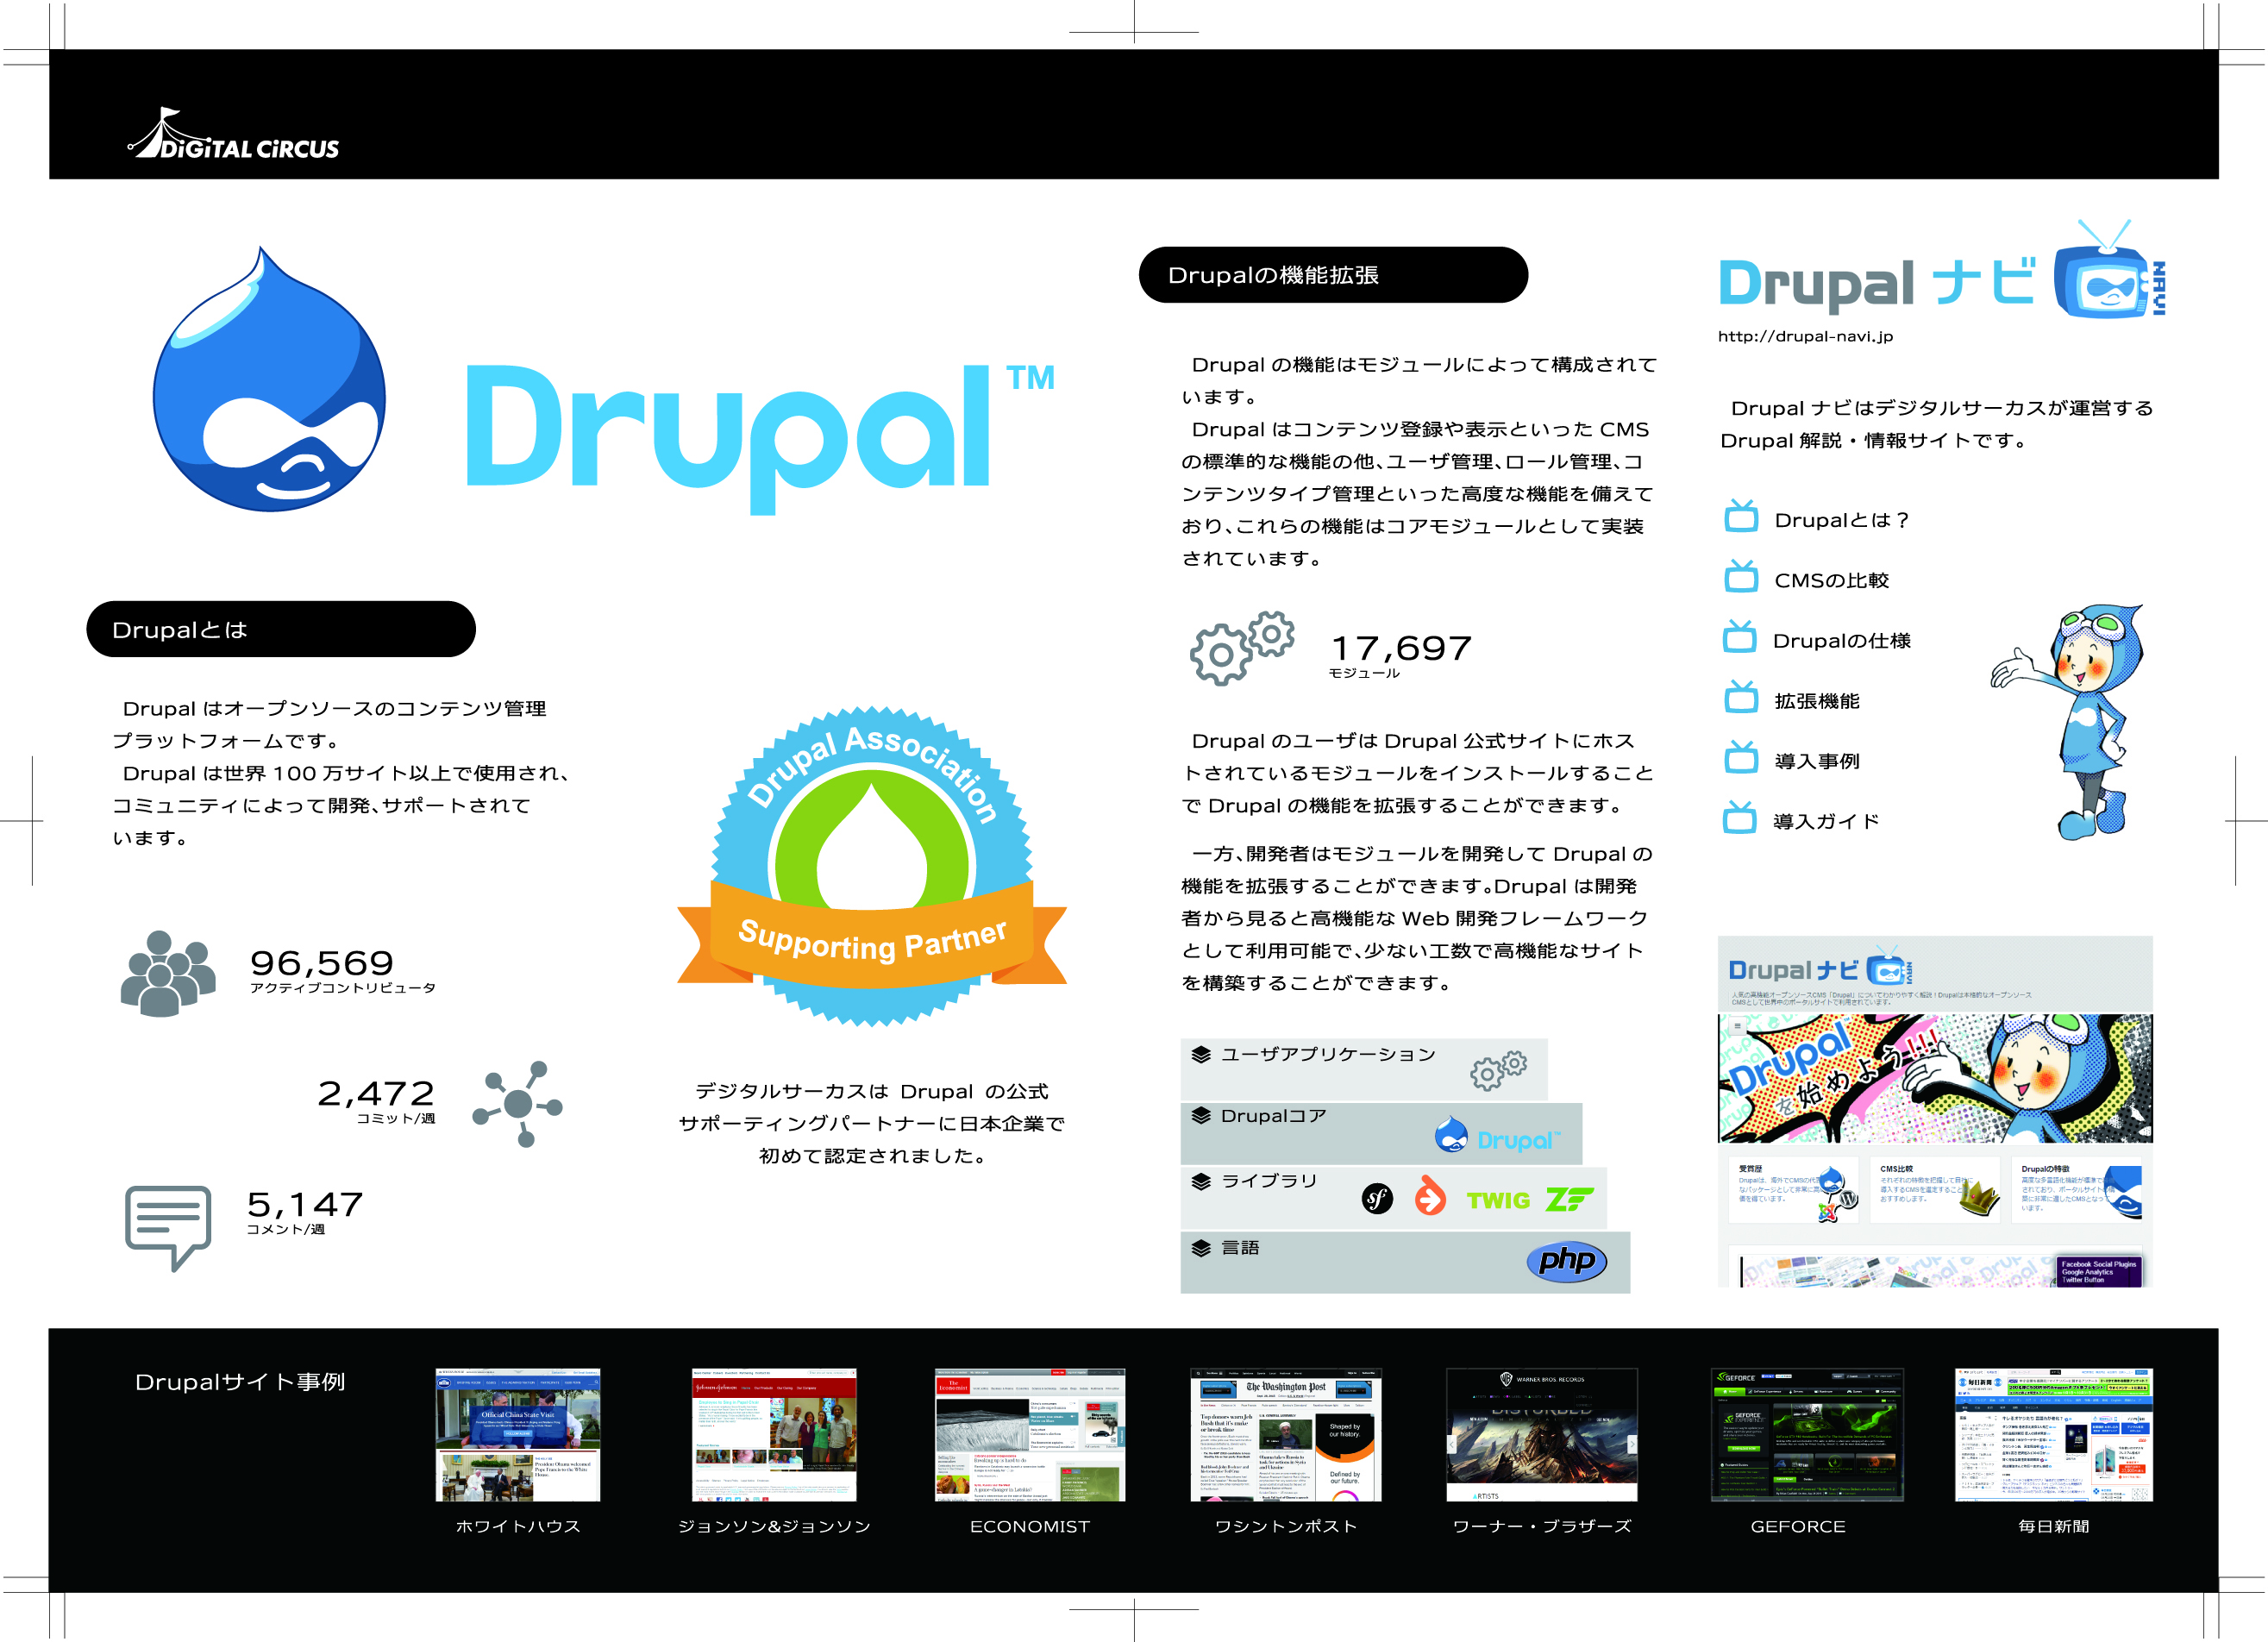The image size is (2268, 1642).
Task: Click the 毎日新聞 caption text
Action: pos(2054,1526)
